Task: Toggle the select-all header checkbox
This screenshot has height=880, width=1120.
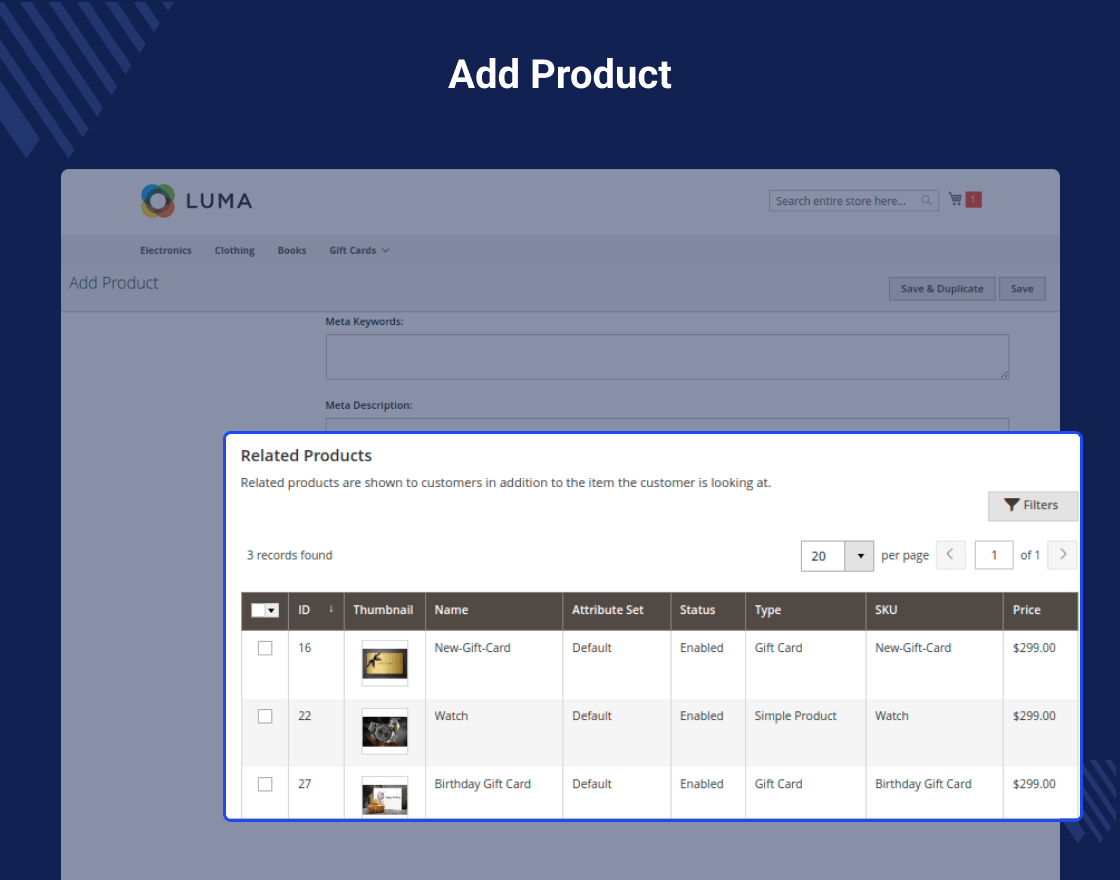Action: [x=258, y=610]
